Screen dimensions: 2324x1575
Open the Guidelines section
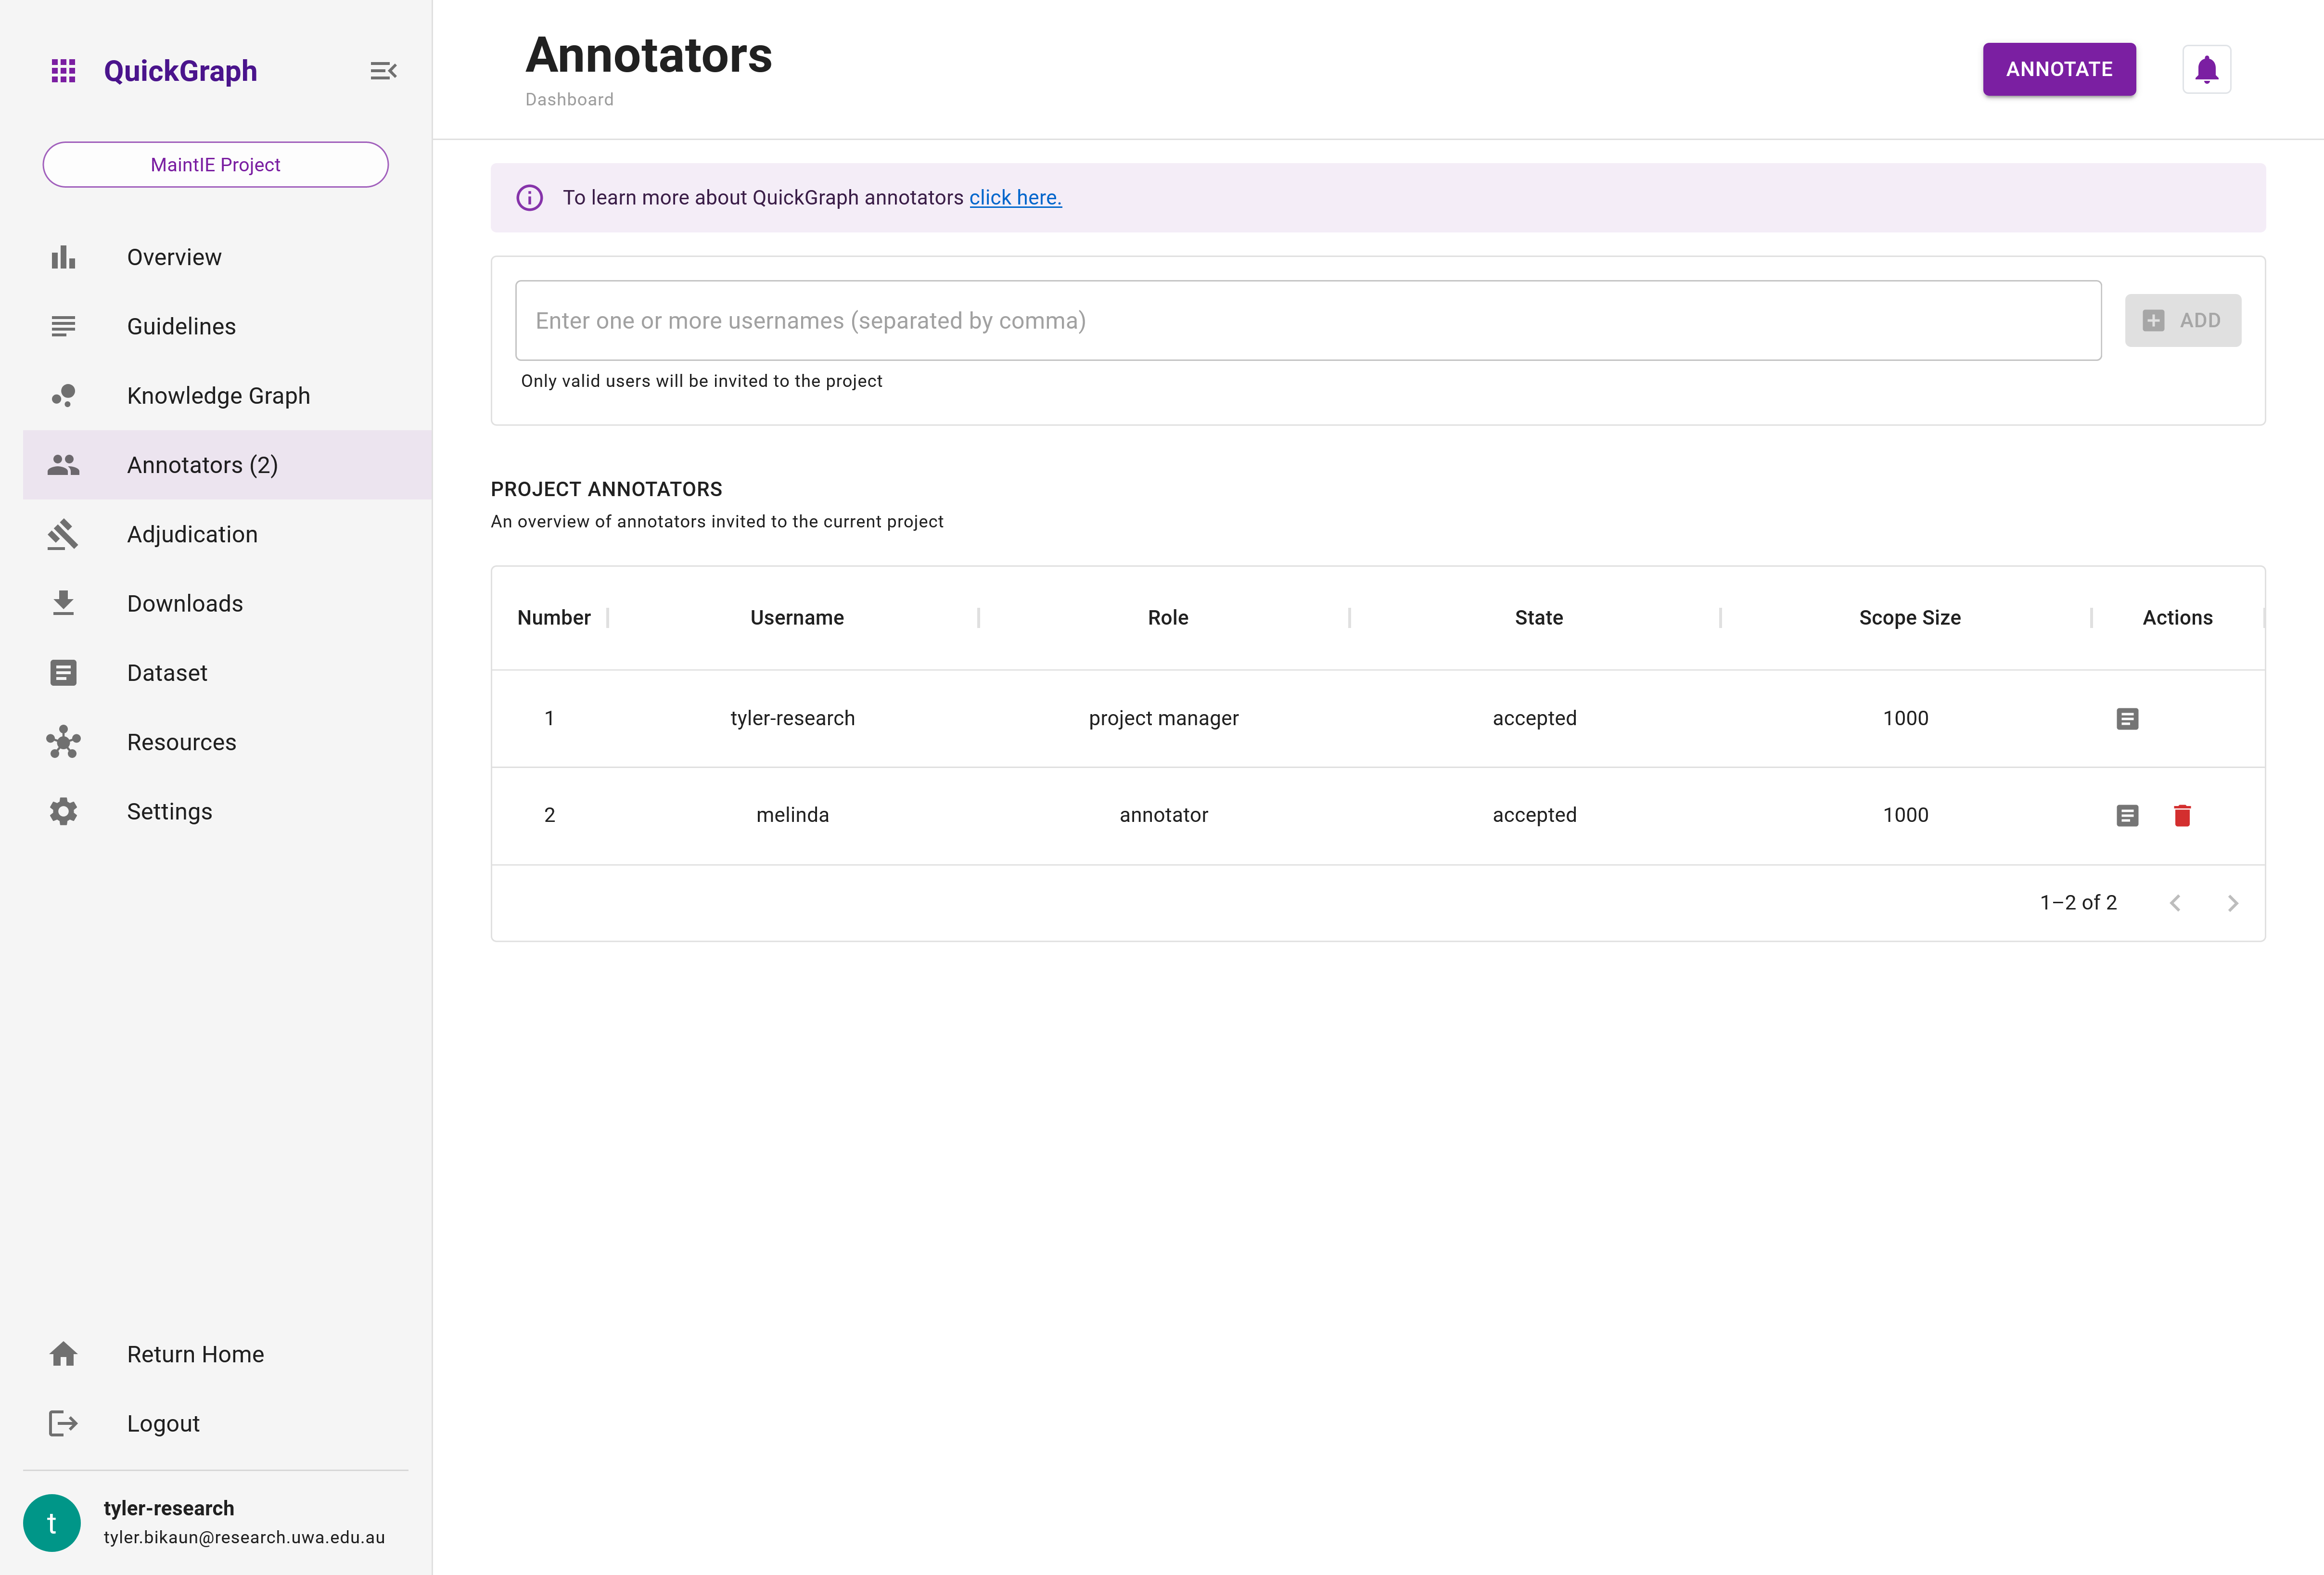[x=181, y=326]
